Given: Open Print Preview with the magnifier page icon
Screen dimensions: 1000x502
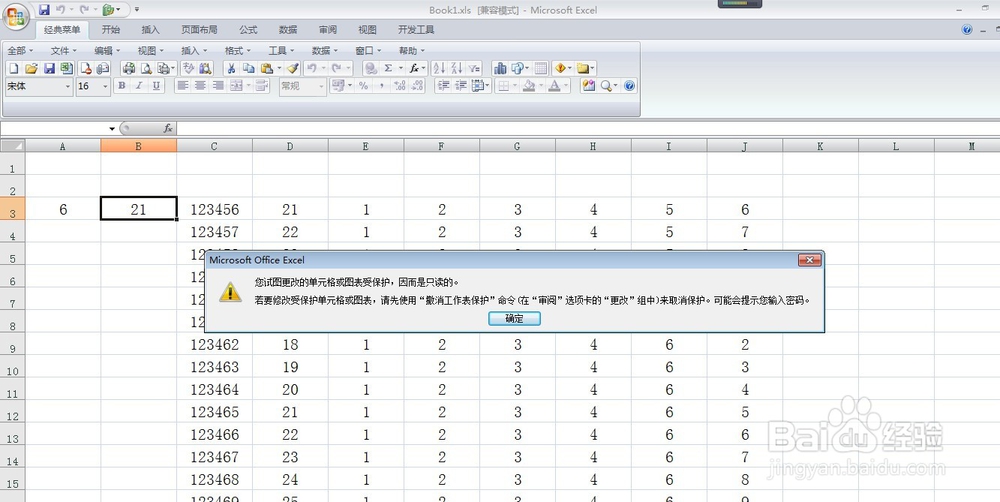Looking at the screenshot, I should click(x=146, y=68).
